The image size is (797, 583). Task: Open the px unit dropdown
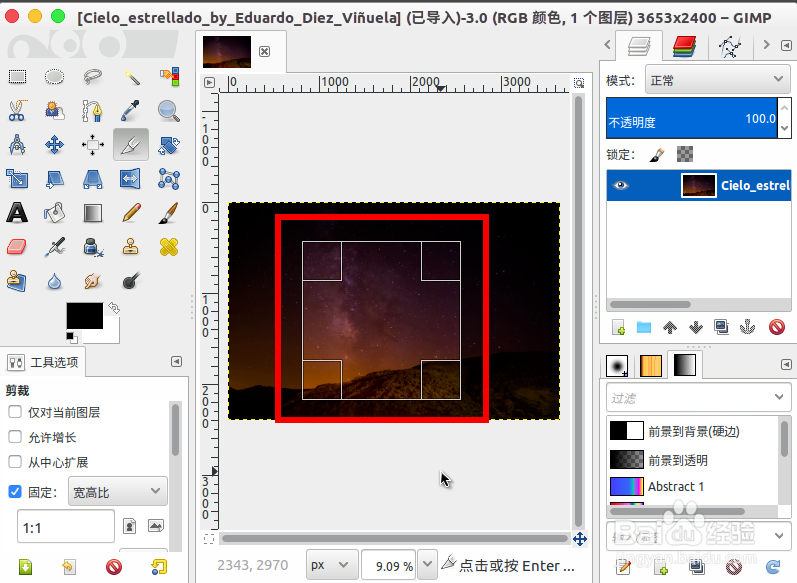(x=332, y=565)
